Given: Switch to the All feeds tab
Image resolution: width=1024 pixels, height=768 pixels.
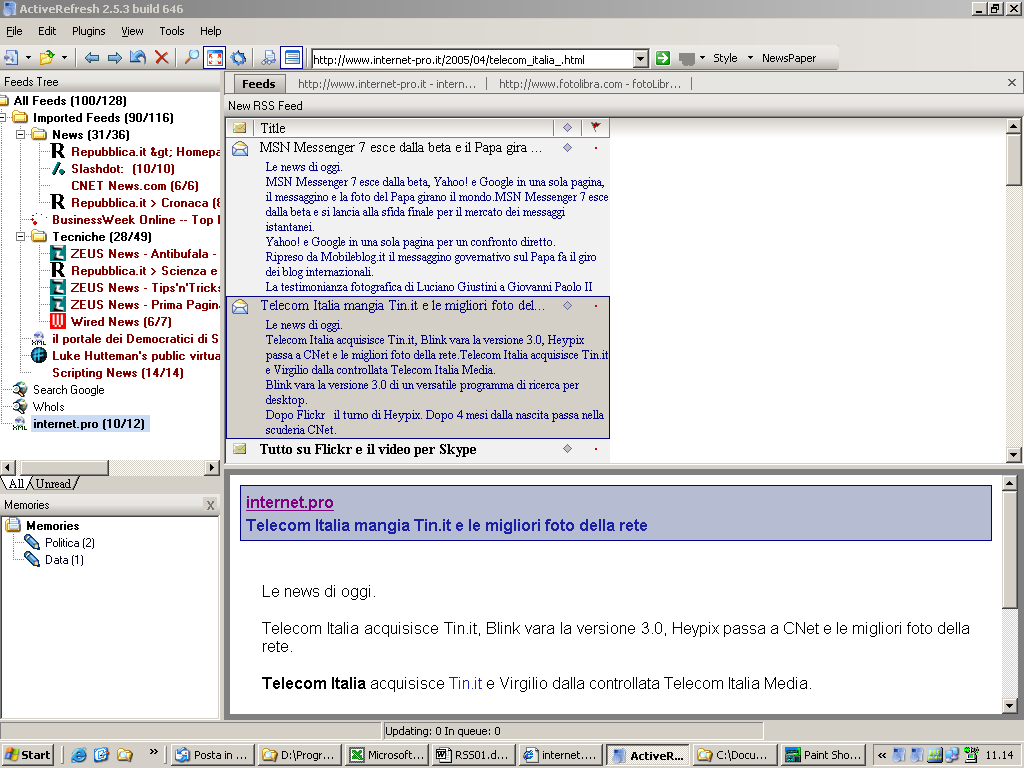Looking at the screenshot, I should (x=16, y=484).
